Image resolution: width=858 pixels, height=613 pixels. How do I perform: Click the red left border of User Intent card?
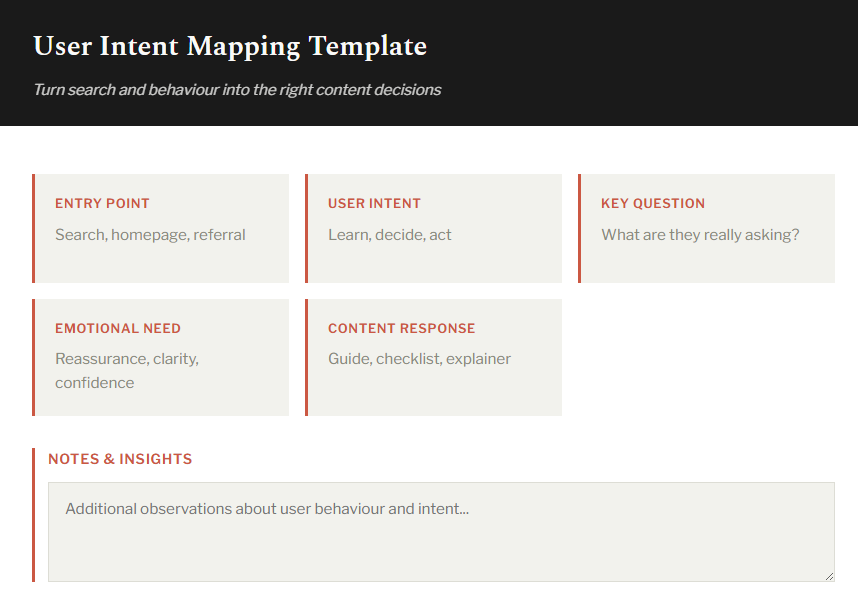[306, 228]
